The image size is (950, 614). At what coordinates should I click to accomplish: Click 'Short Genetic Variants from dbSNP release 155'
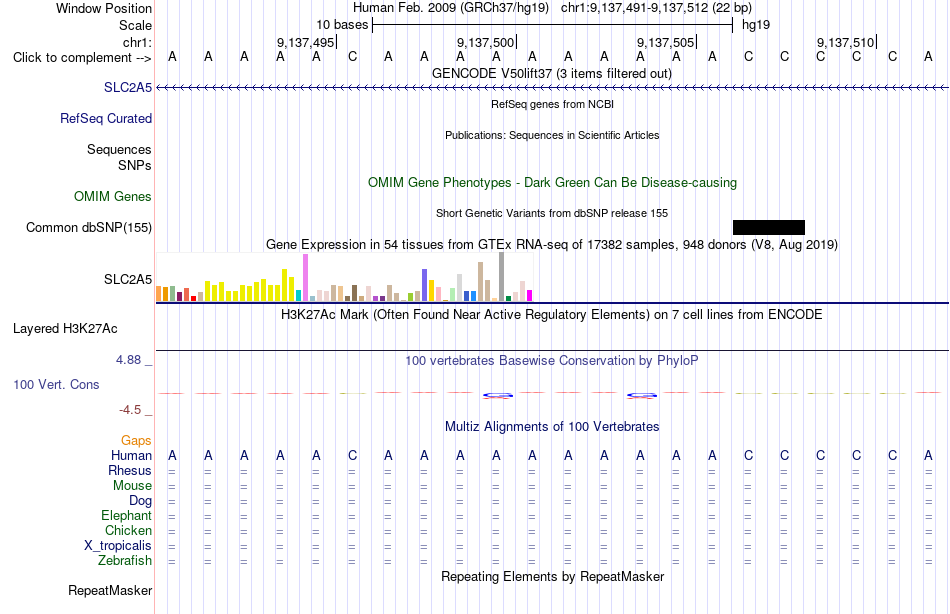[552, 213]
